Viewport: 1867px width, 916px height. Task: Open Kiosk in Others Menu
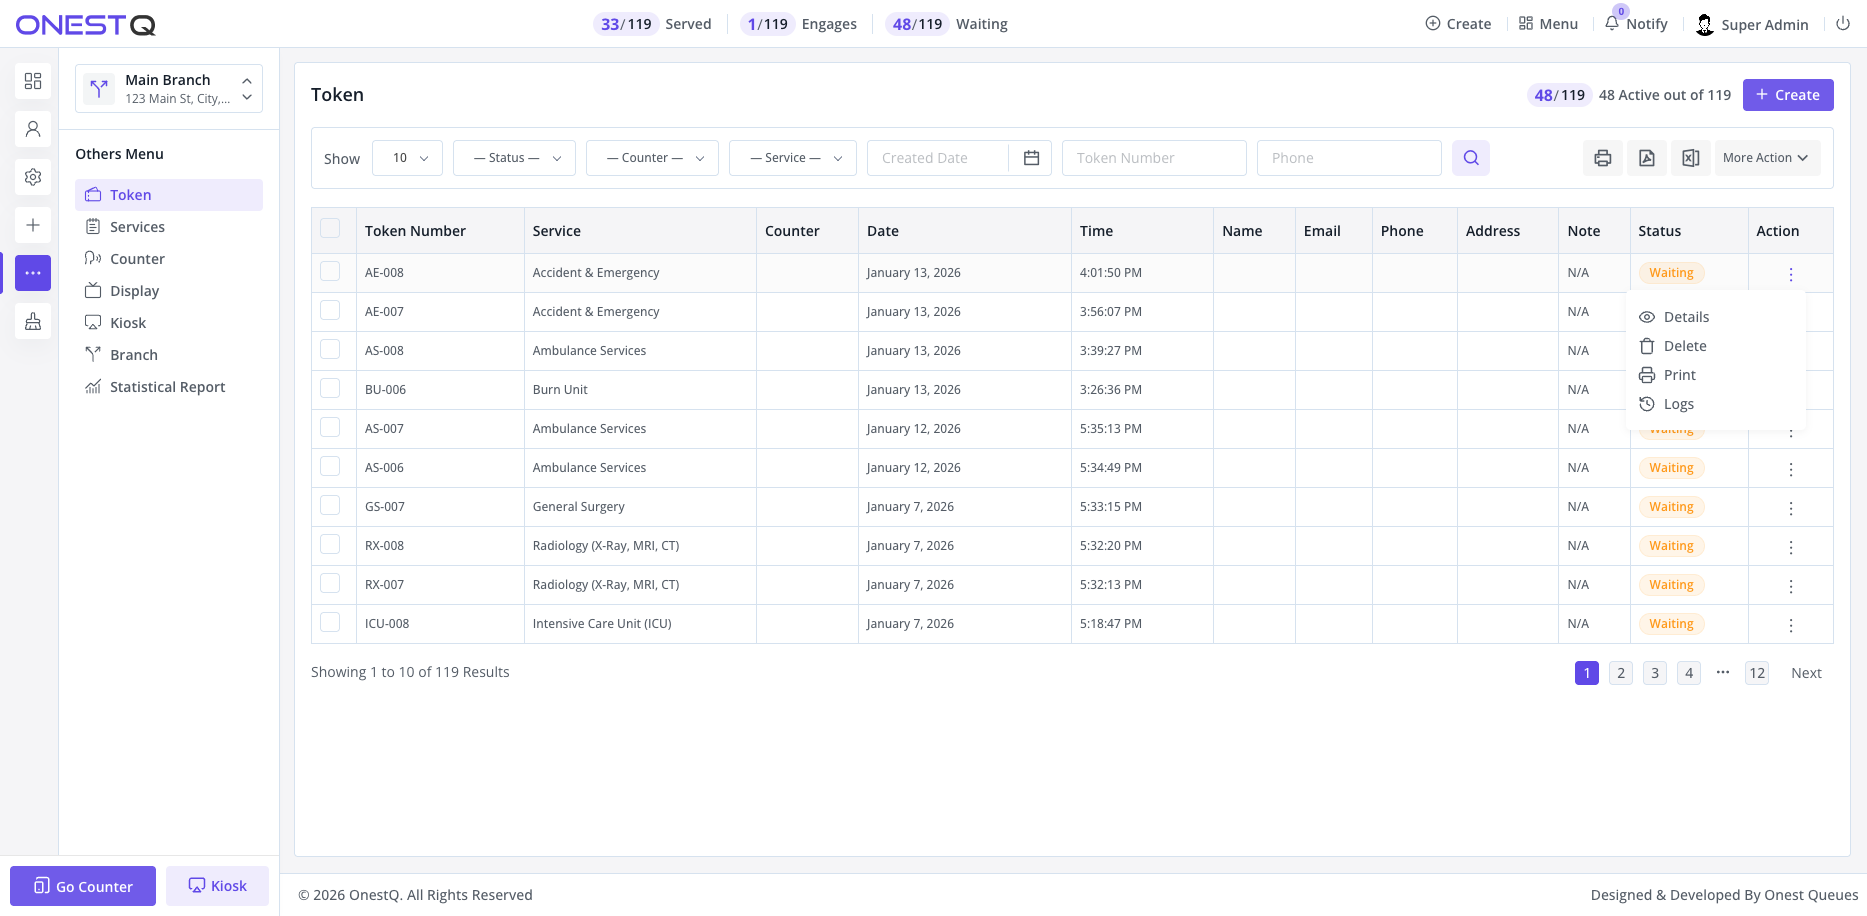click(x=169, y=323)
